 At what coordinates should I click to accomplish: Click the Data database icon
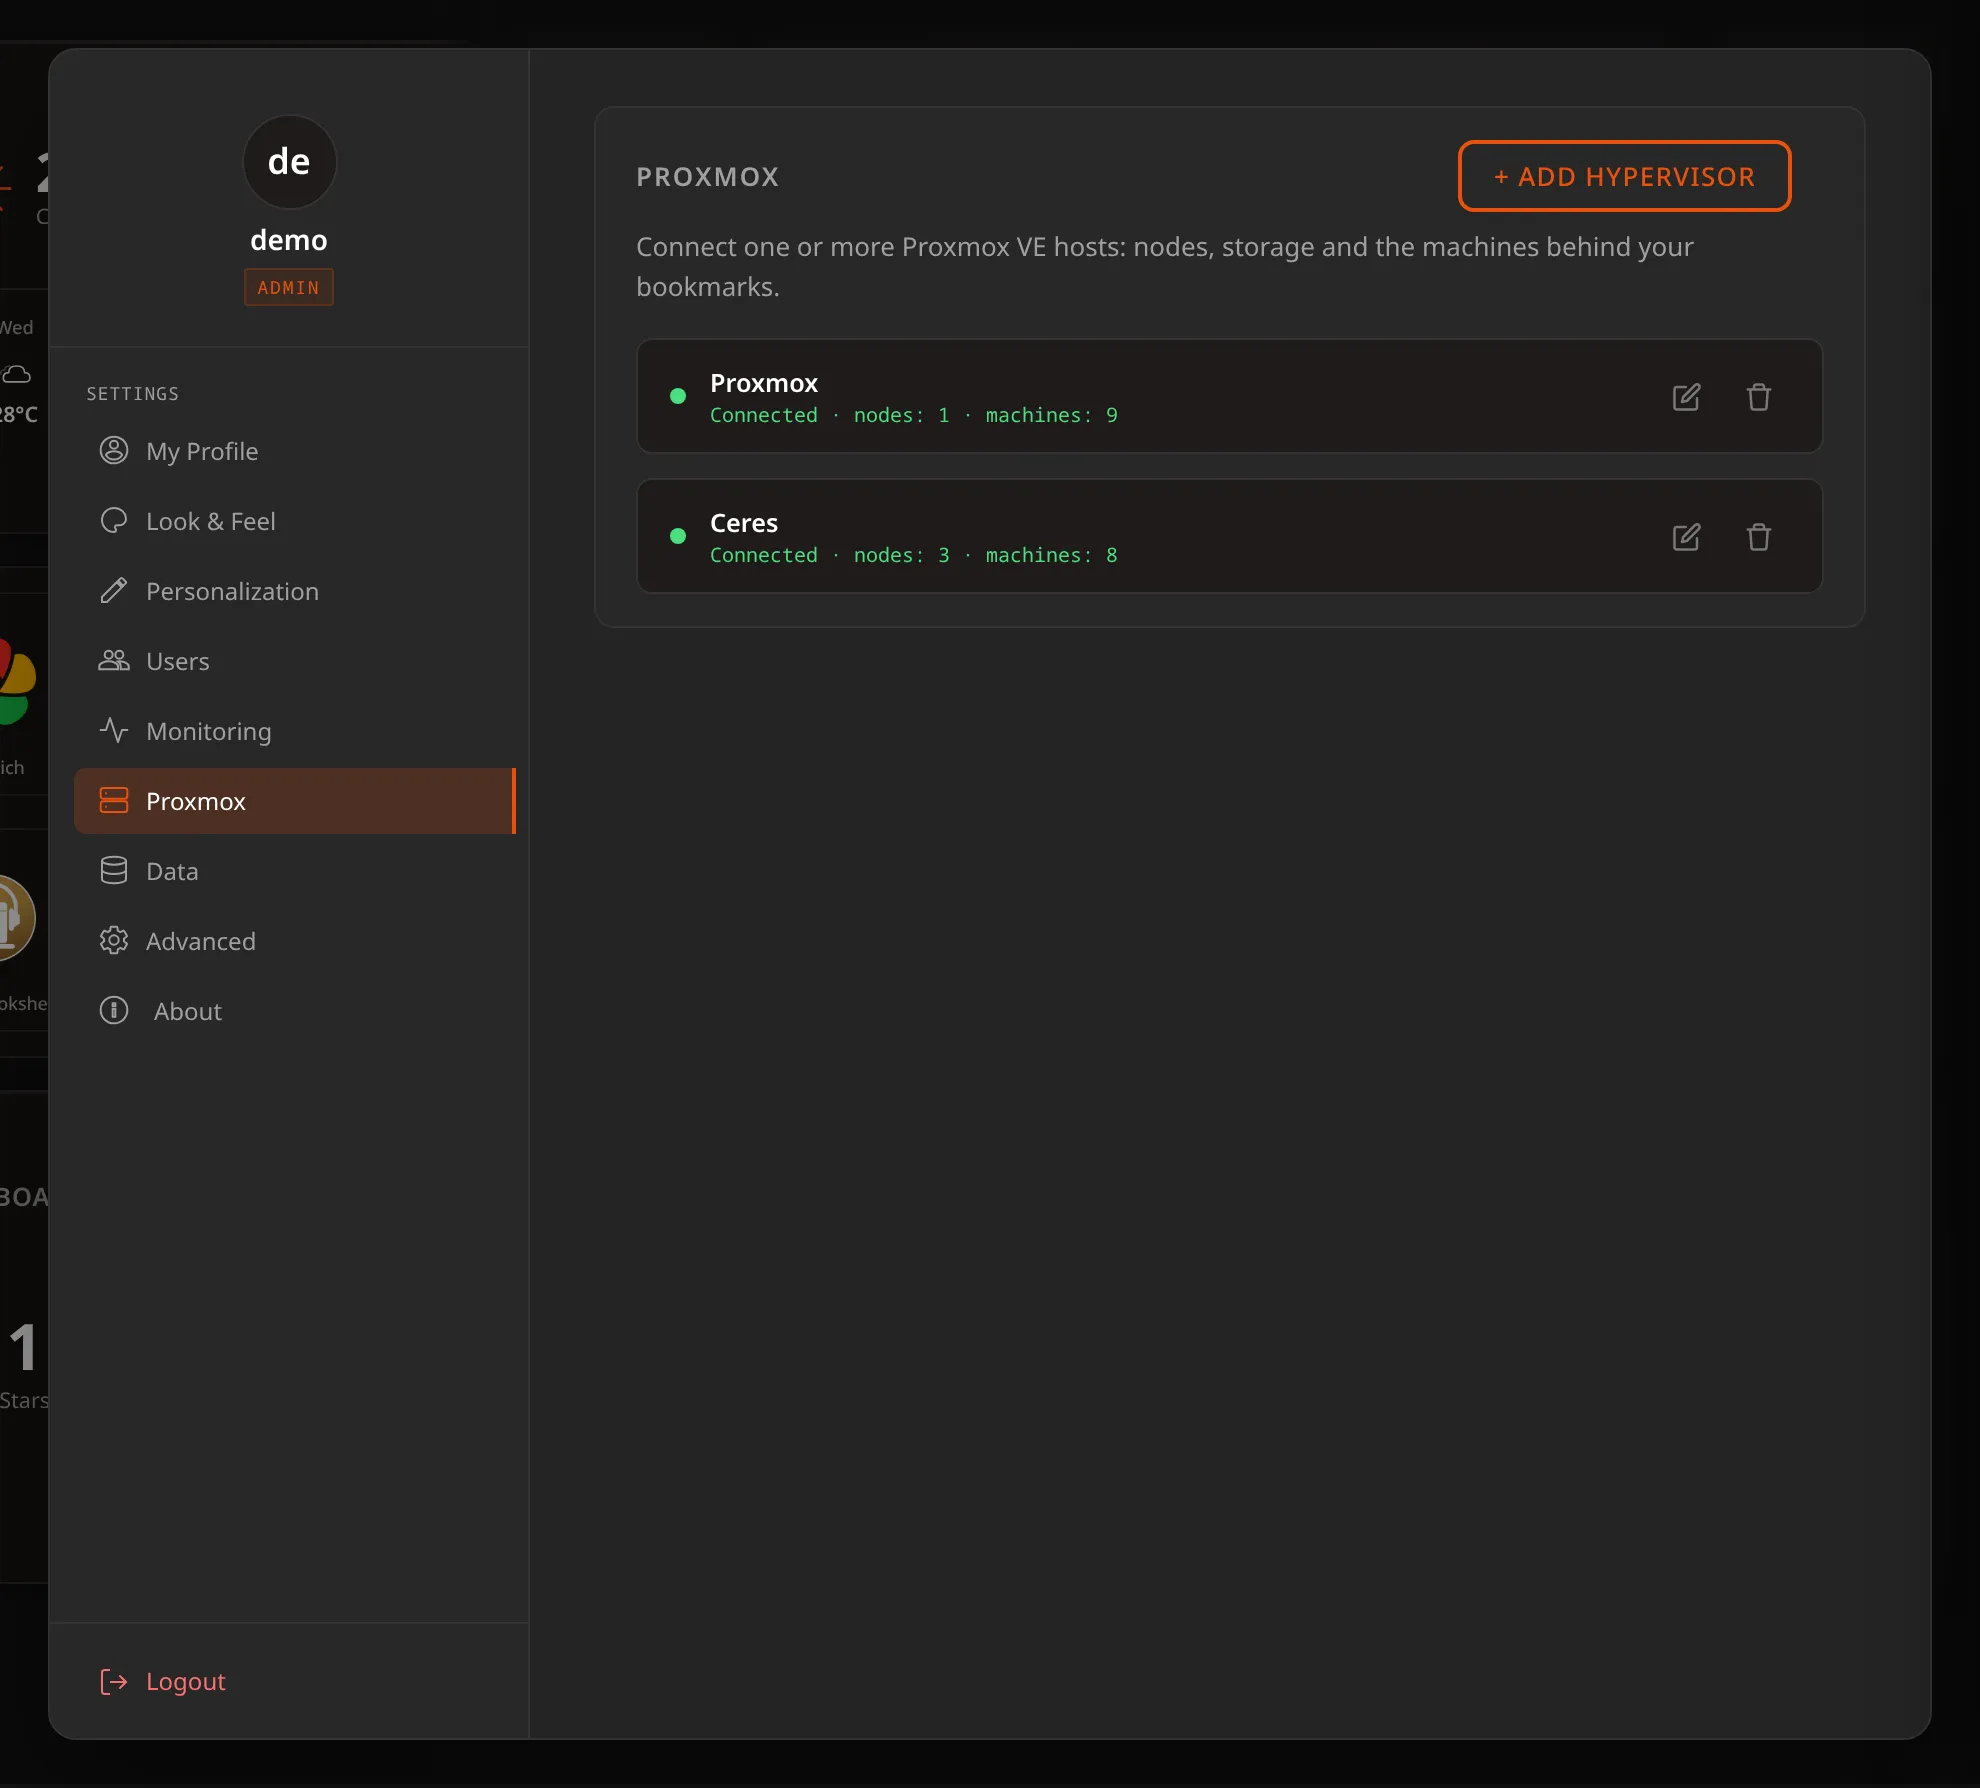pyautogui.click(x=114, y=871)
